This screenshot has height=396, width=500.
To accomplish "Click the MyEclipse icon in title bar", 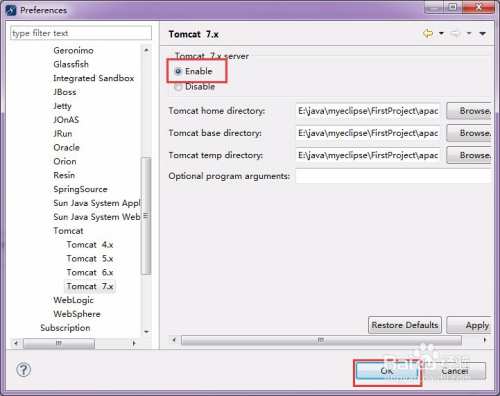I will click(x=11, y=10).
